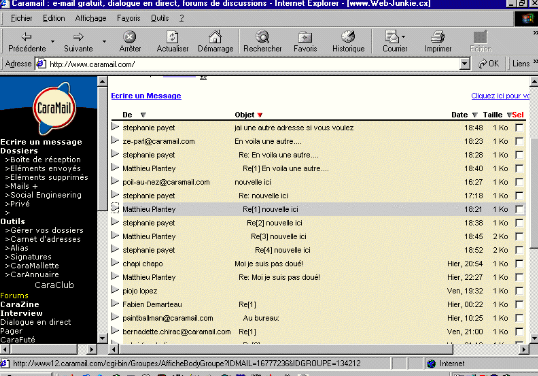Image resolution: width=538 pixels, height=376 pixels.
Task: Open the Suivante history dropdown arrow
Action: 104,42
